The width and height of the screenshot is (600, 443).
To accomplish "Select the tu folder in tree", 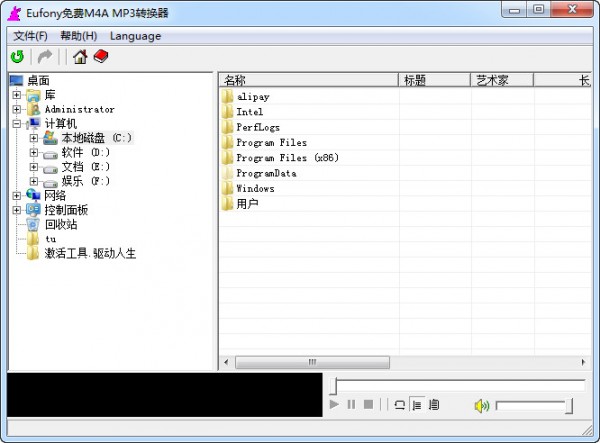I will 51,239.
